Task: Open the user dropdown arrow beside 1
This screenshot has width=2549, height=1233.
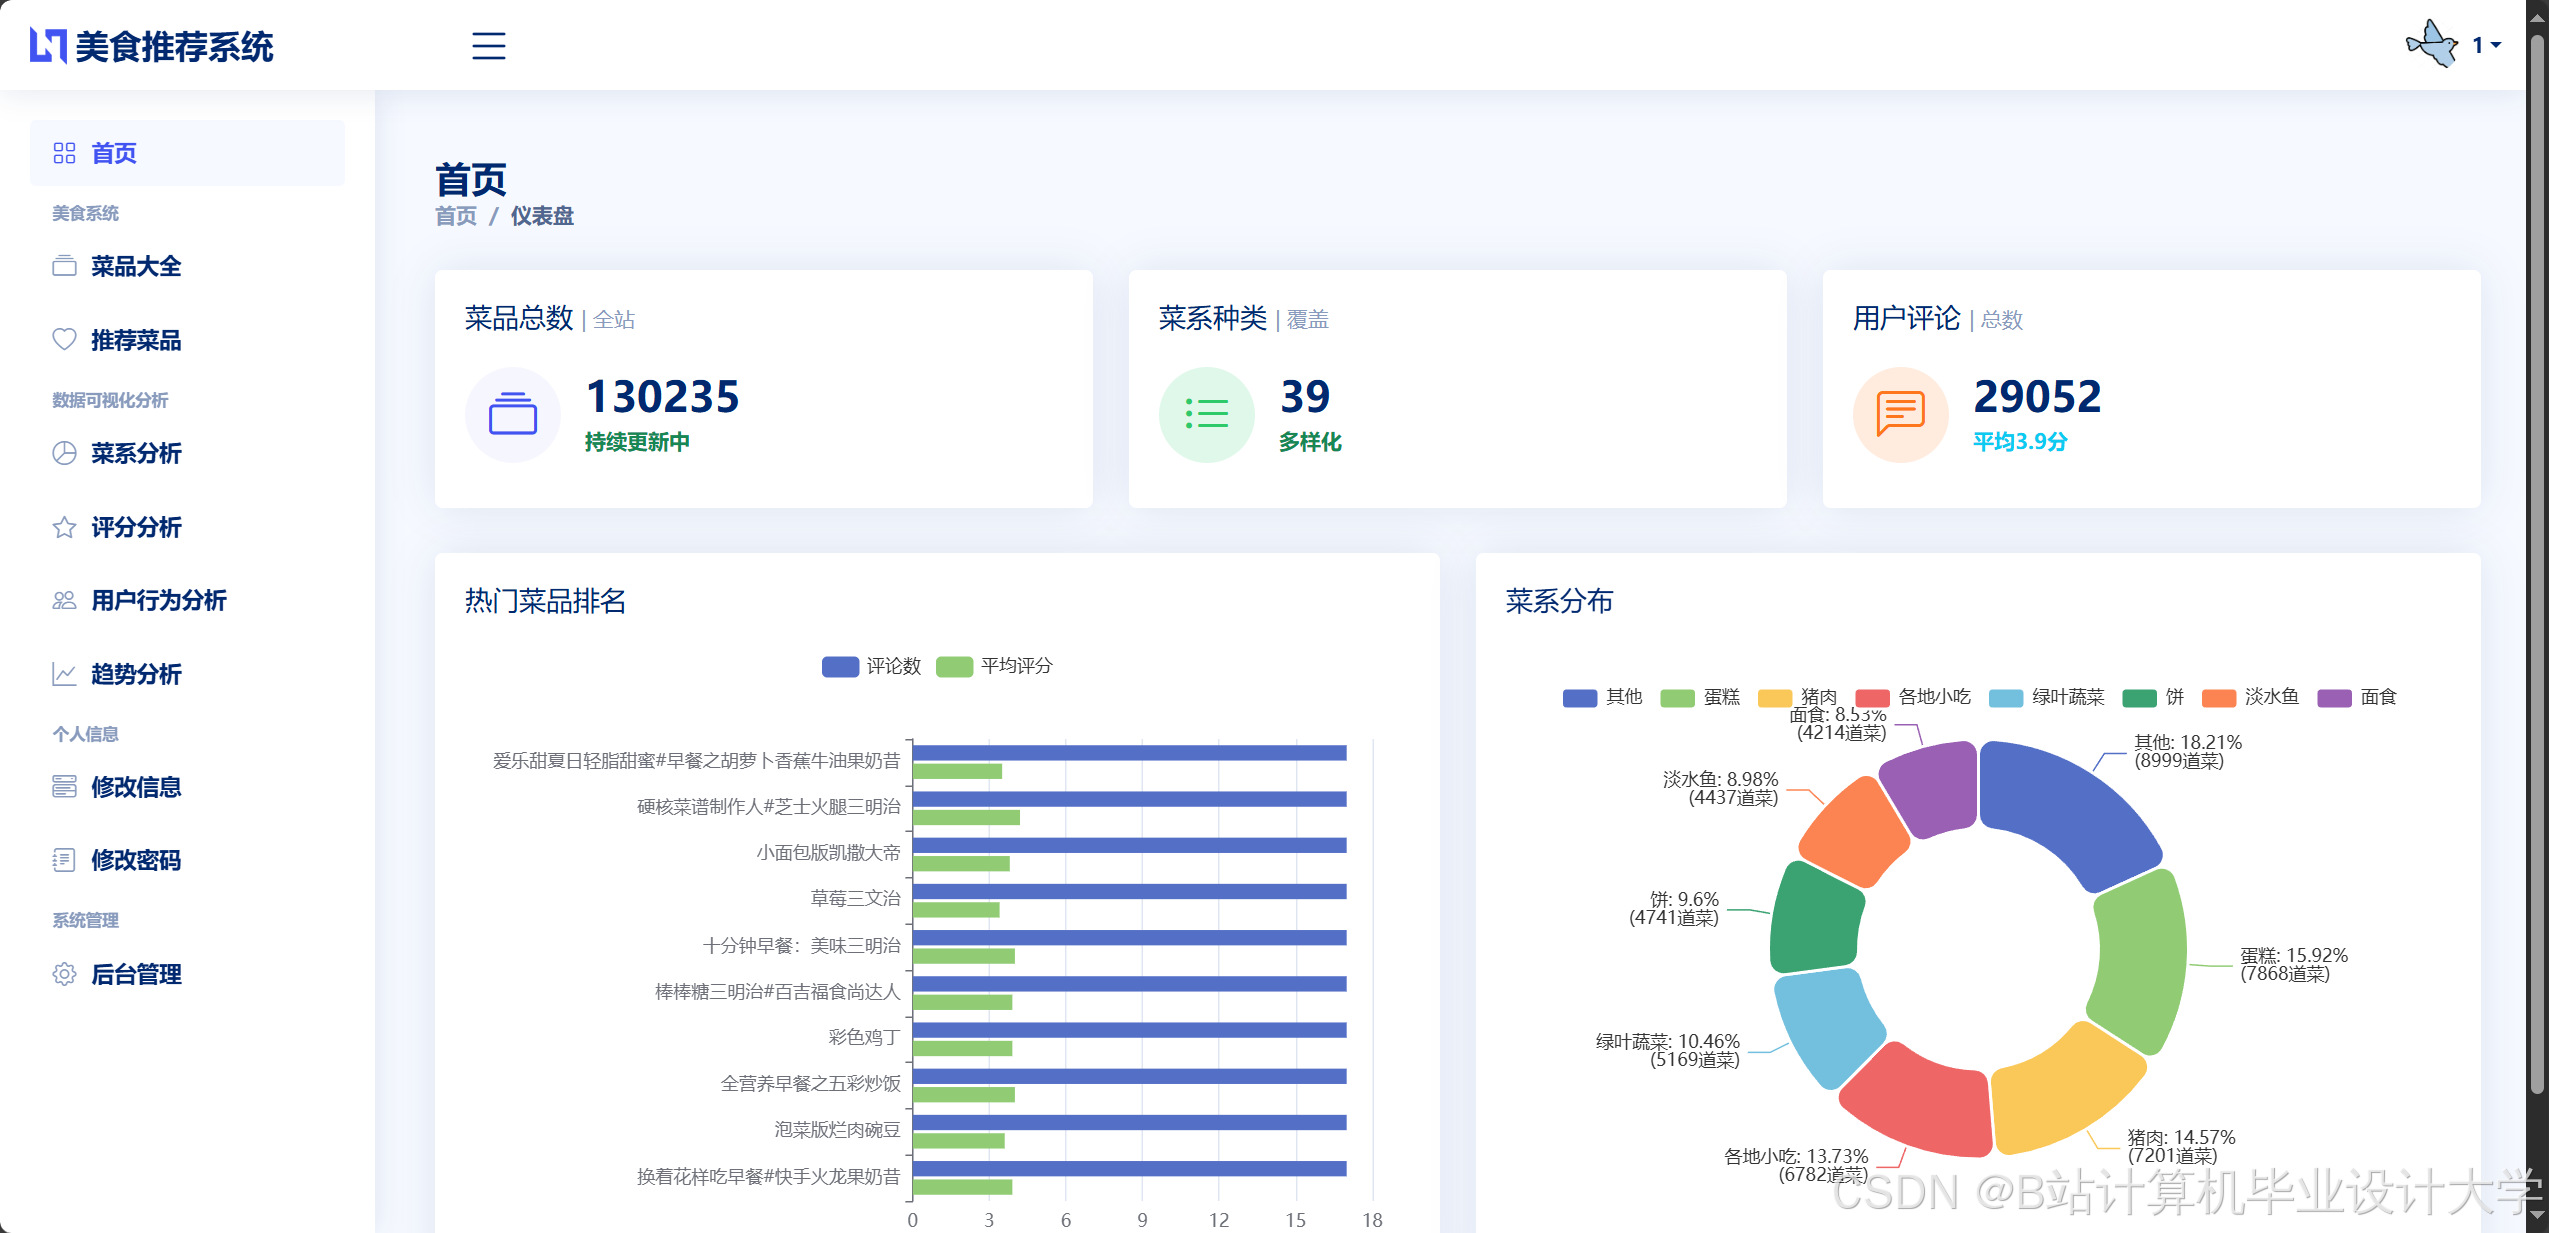Action: tap(2496, 45)
